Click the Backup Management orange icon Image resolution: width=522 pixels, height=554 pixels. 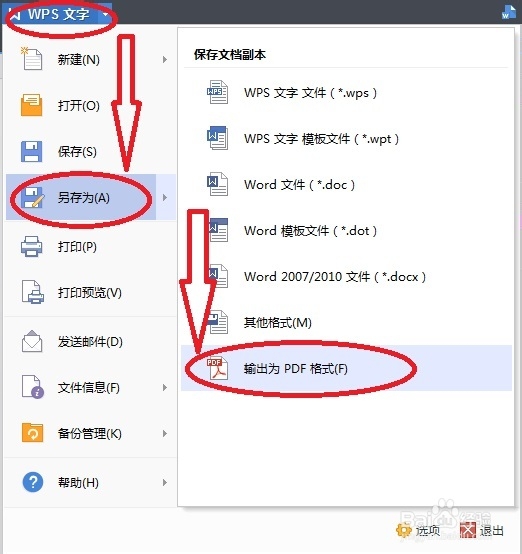(x=32, y=433)
